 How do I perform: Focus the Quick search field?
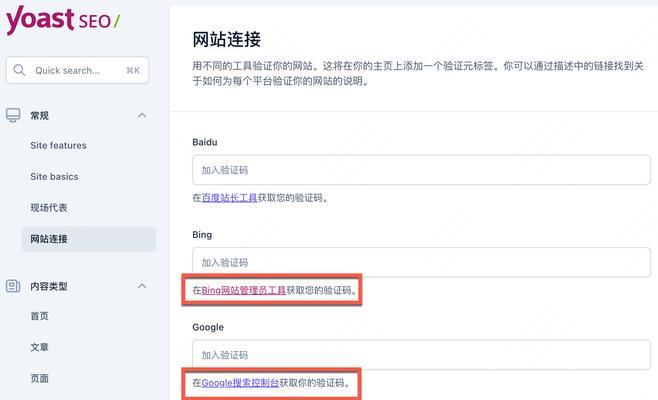78,70
